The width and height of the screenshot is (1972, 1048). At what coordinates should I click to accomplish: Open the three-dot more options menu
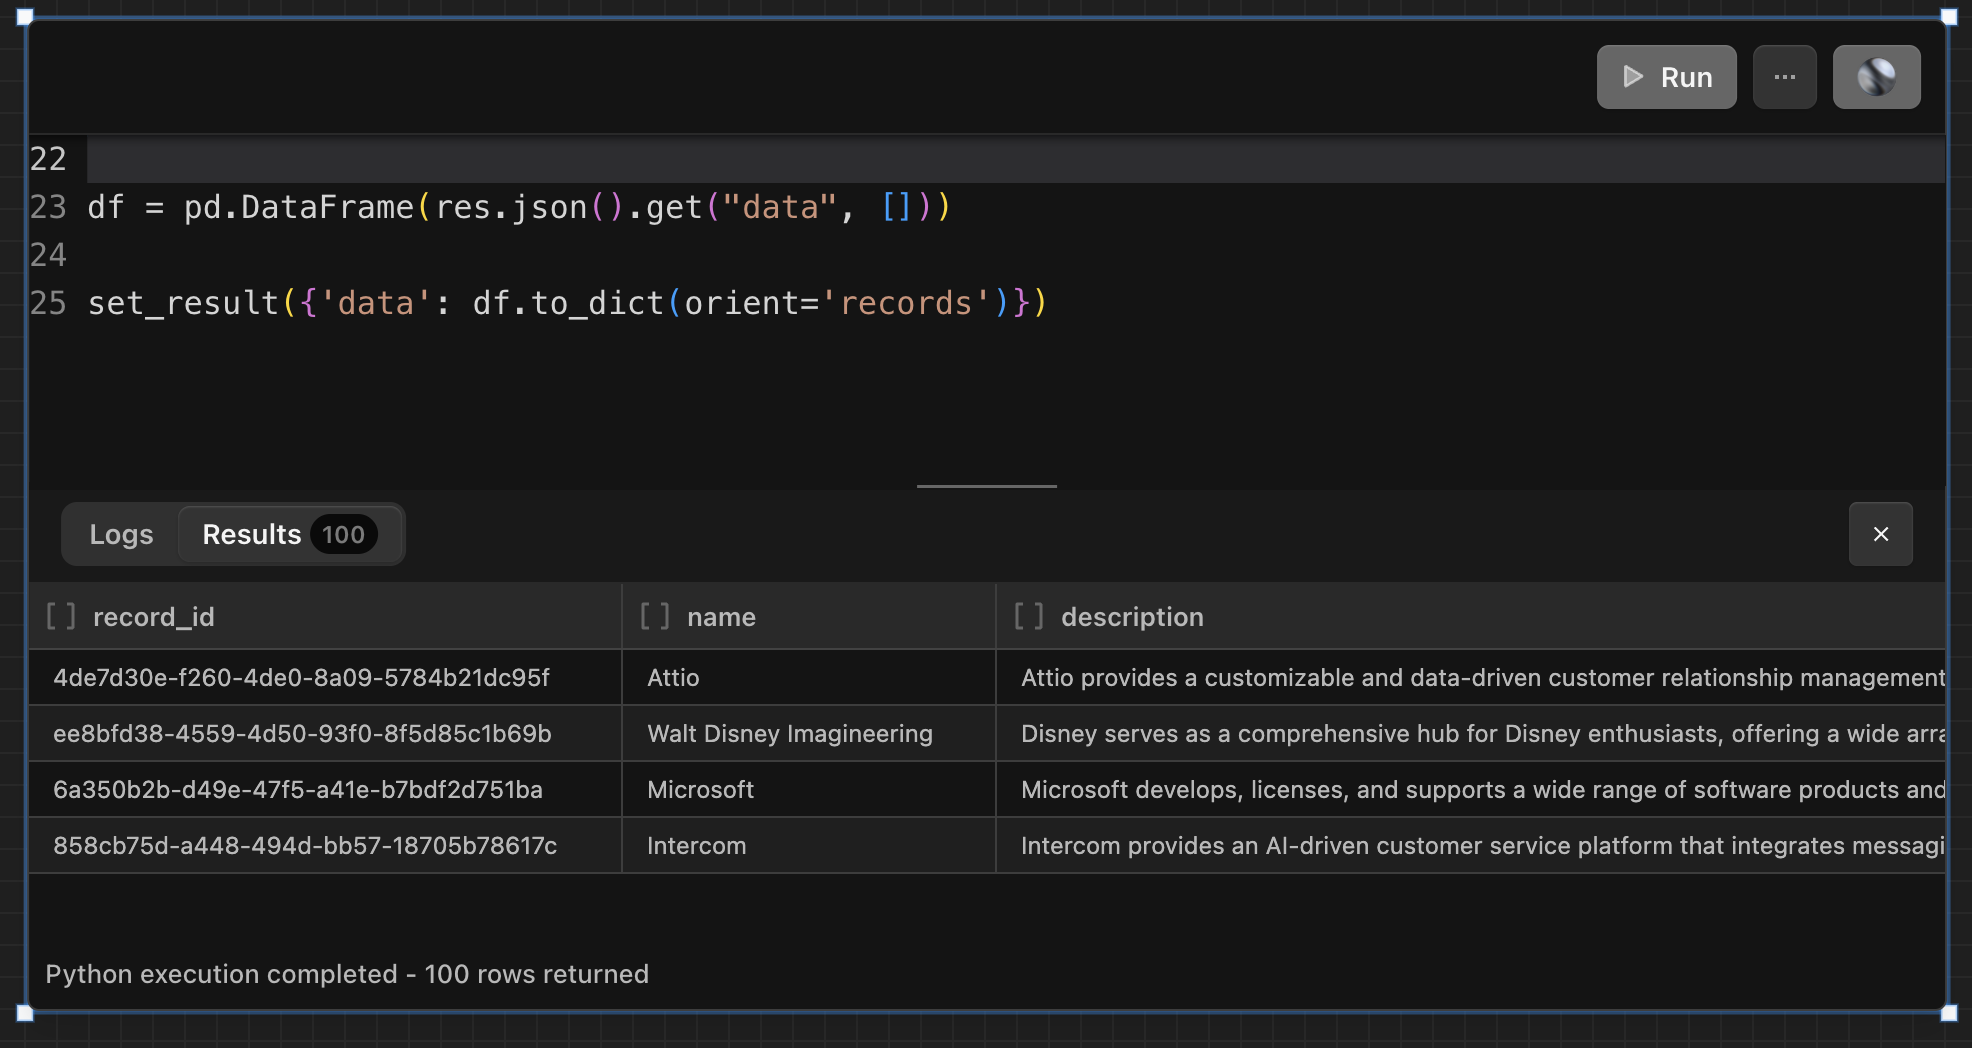(x=1785, y=77)
